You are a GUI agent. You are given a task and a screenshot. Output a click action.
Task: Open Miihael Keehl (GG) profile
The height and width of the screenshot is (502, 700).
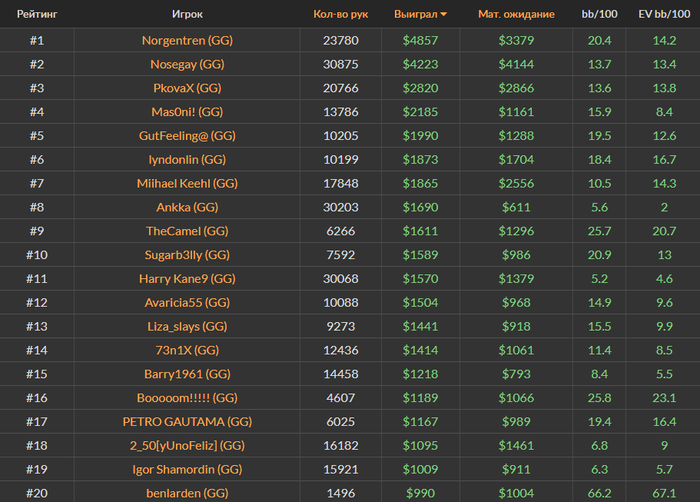[x=187, y=184]
